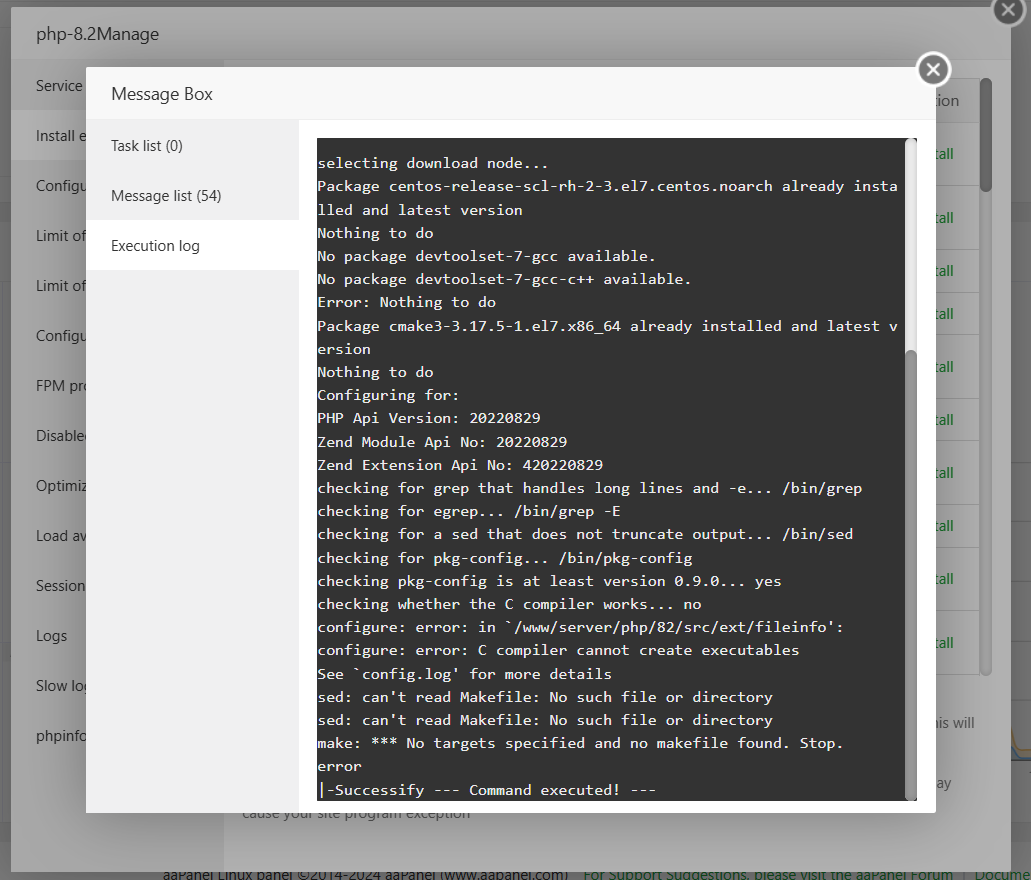Screen dimensions: 1031x880
Task: Open Slow log in php-8.2Manage sidebar
Action: tap(60, 685)
